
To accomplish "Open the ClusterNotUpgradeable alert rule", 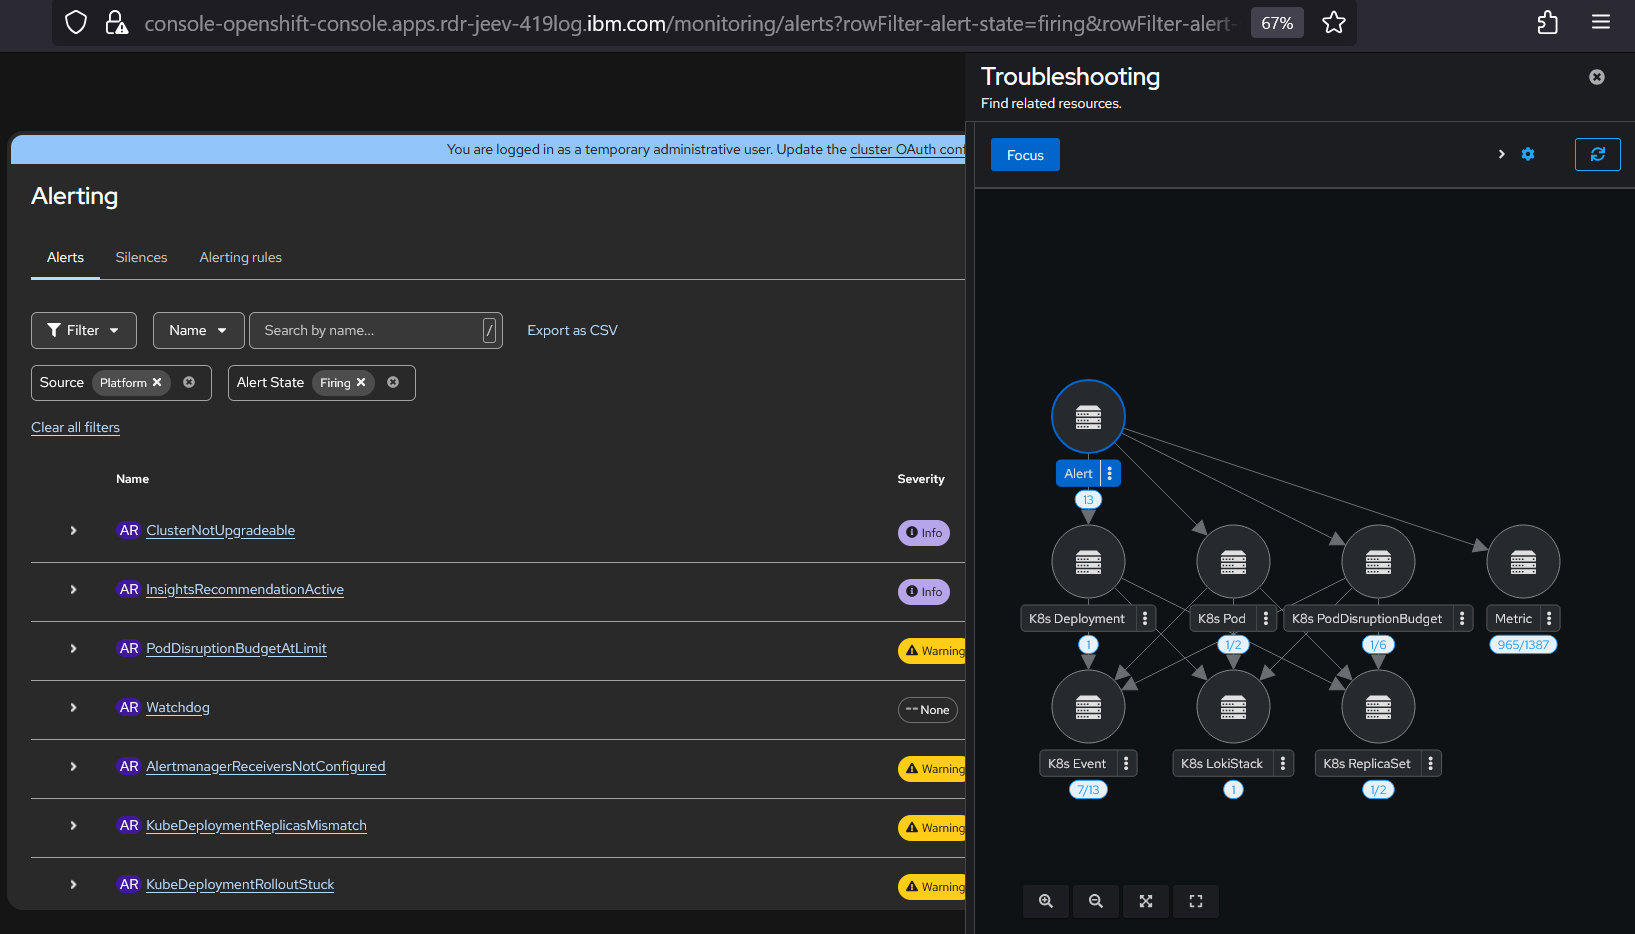I will pyautogui.click(x=220, y=530).
